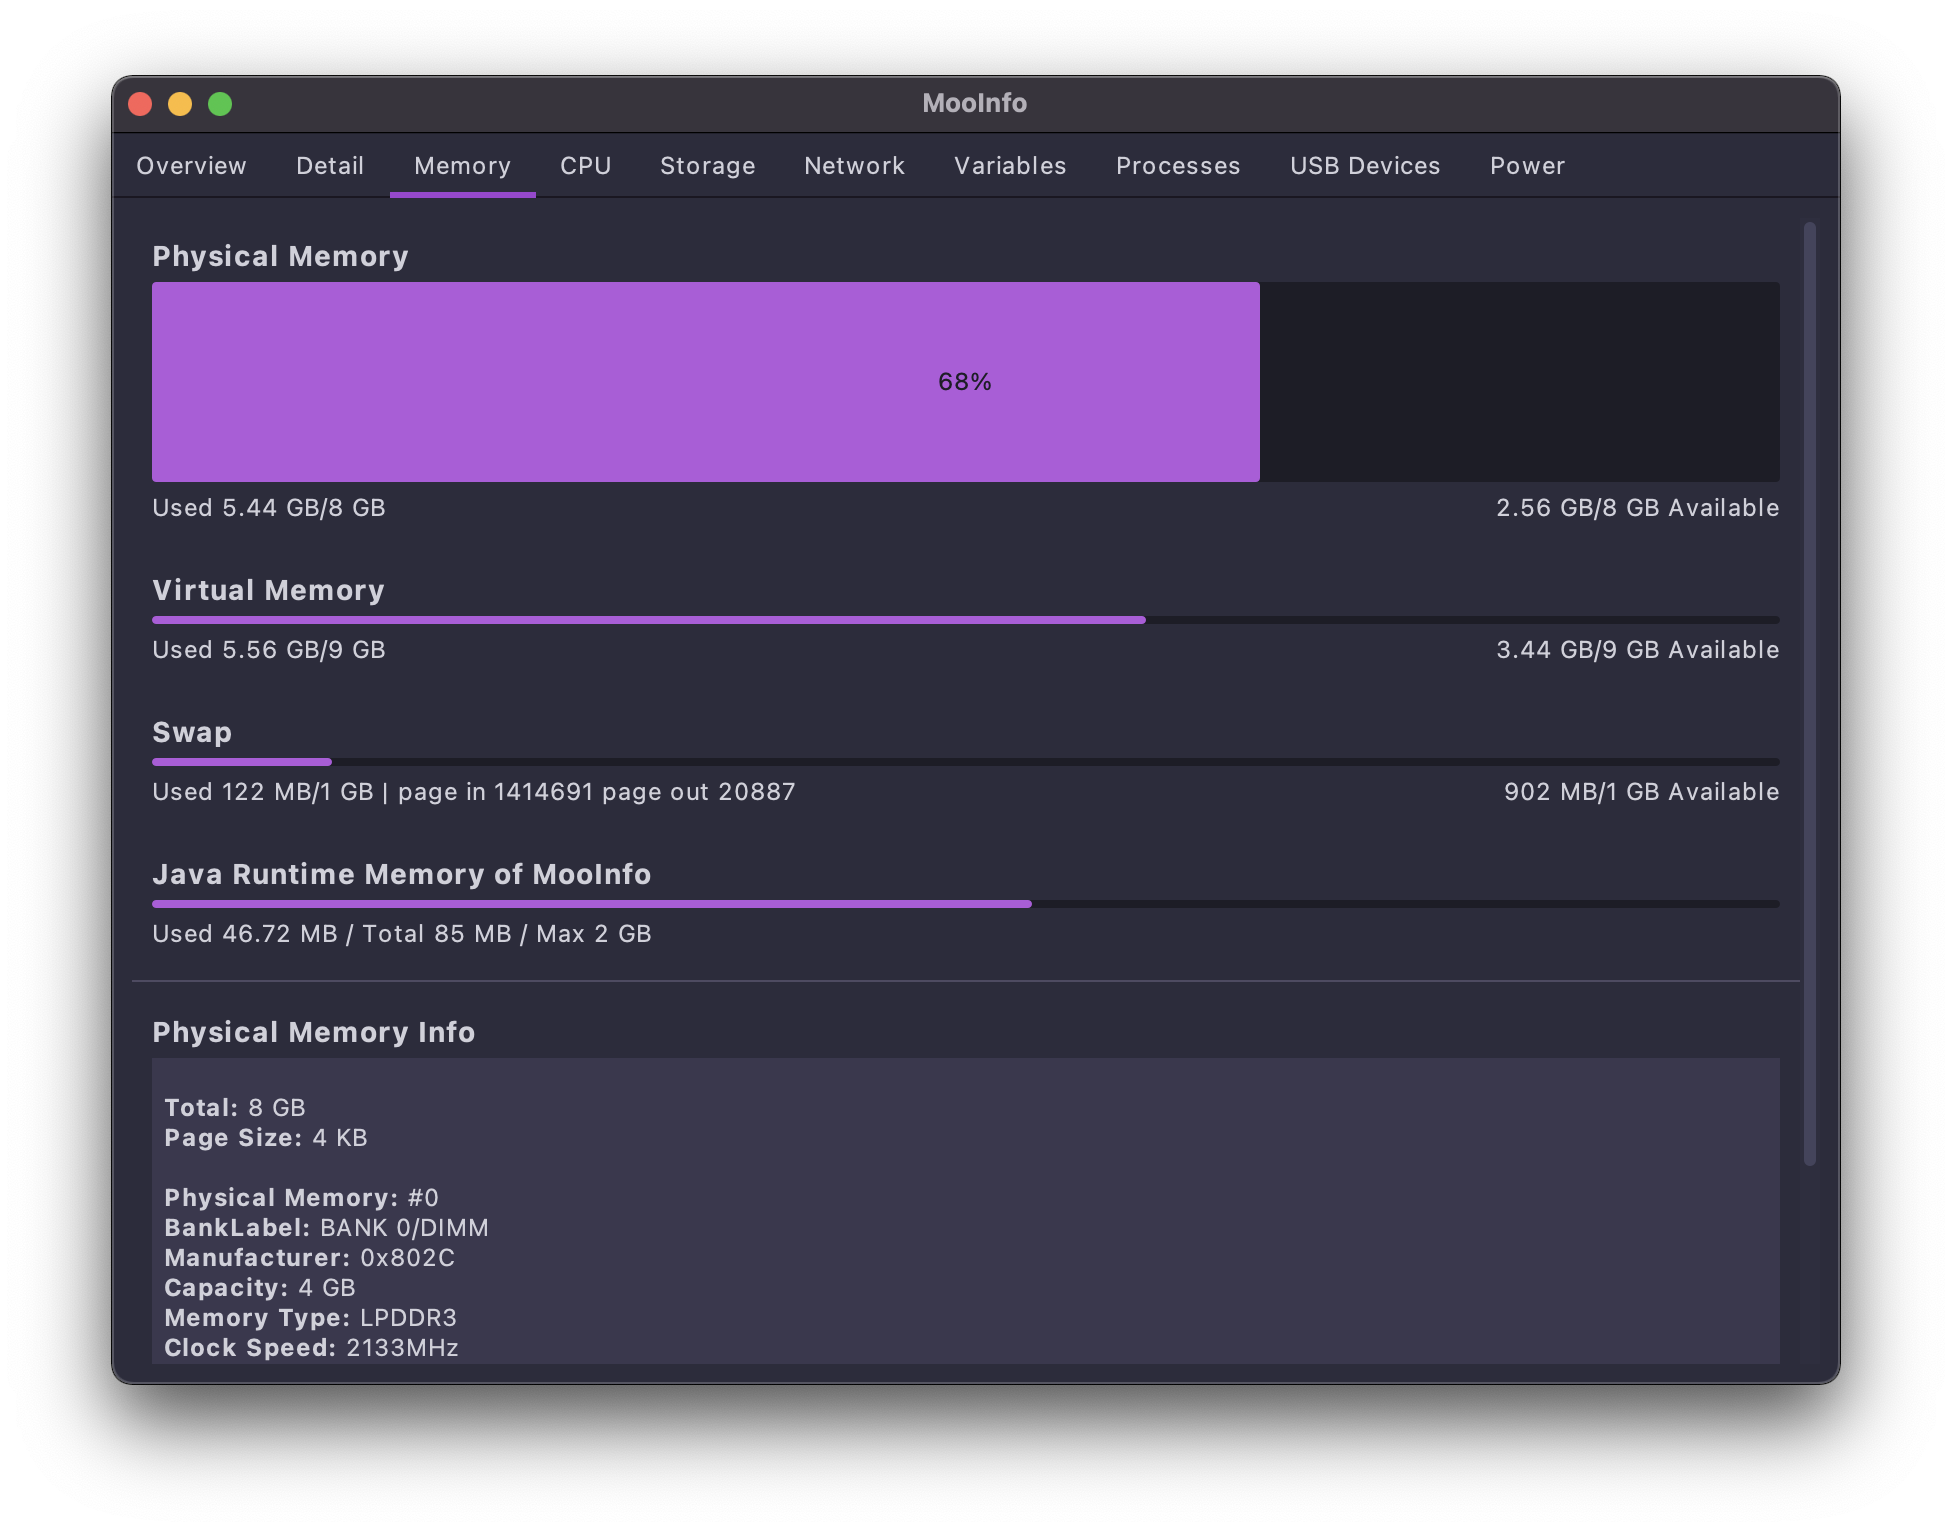Click the green fullscreen window button

[220, 104]
